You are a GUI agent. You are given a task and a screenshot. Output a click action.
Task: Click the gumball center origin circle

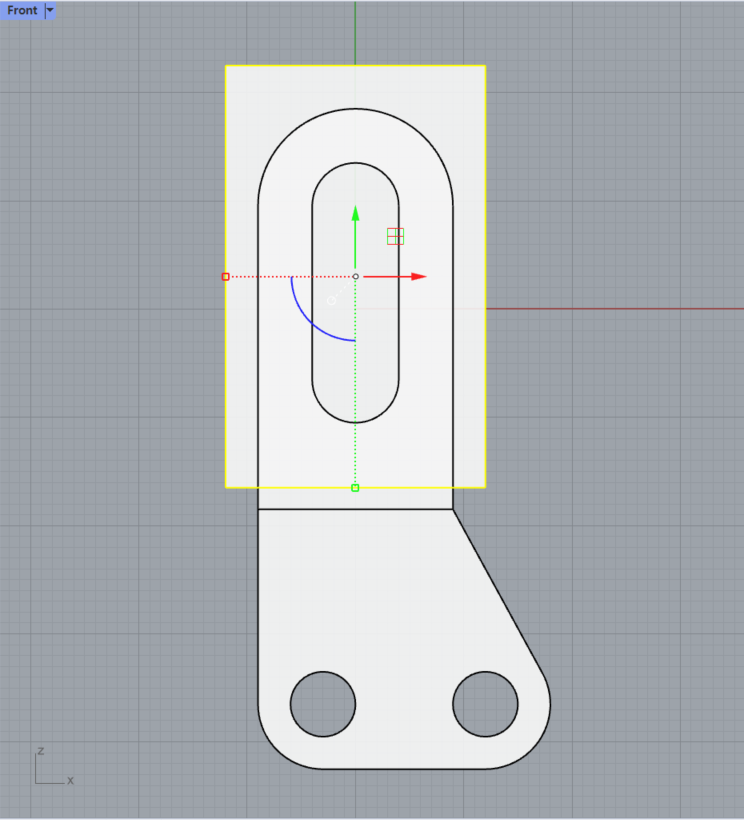click(x=356, y=277)
